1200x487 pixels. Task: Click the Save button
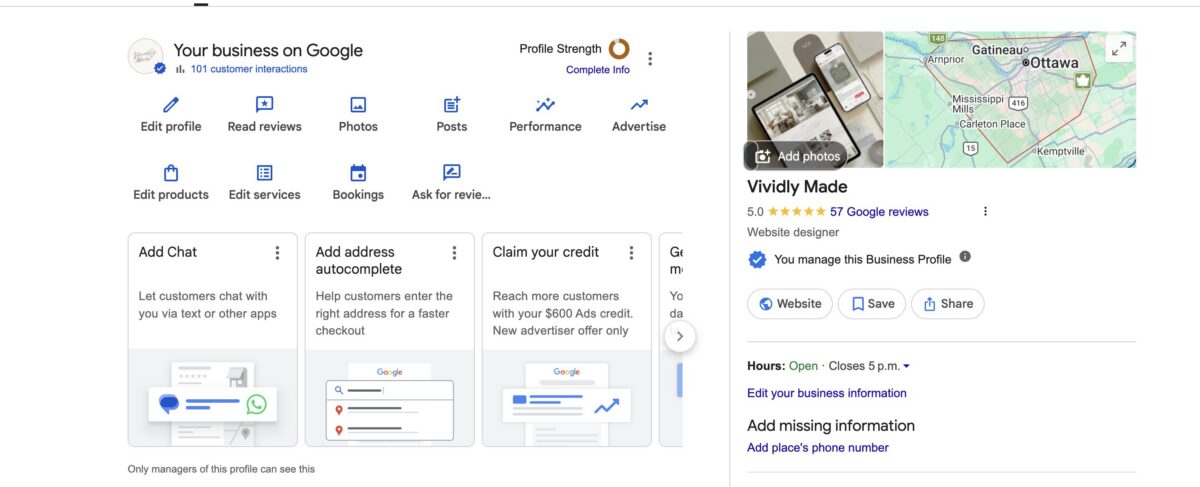click(872, 304)
